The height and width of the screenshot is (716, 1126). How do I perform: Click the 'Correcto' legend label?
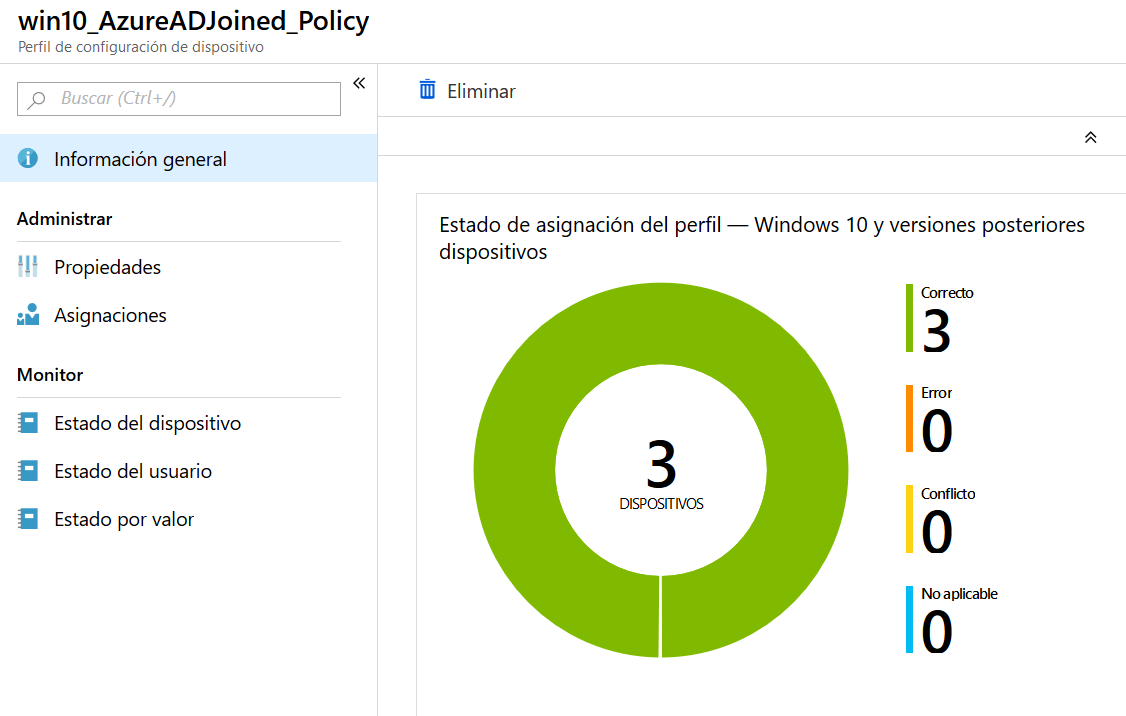point(947,293)
